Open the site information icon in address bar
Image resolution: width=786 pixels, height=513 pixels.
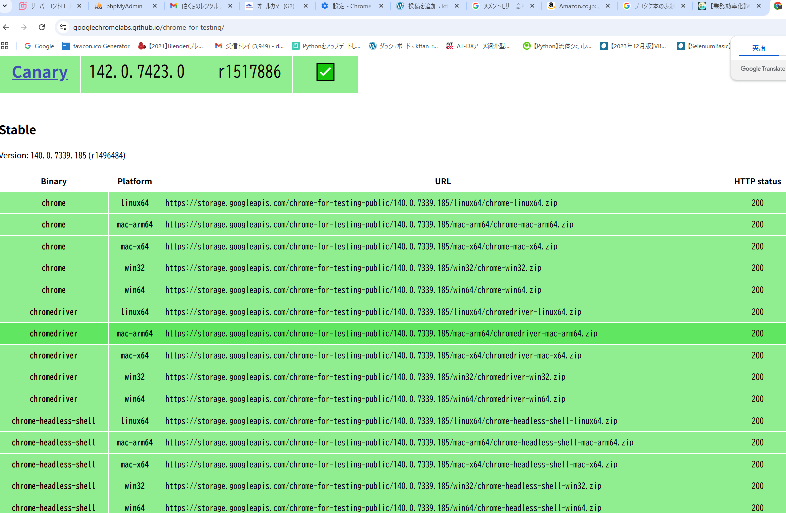[x=63, y=27]
